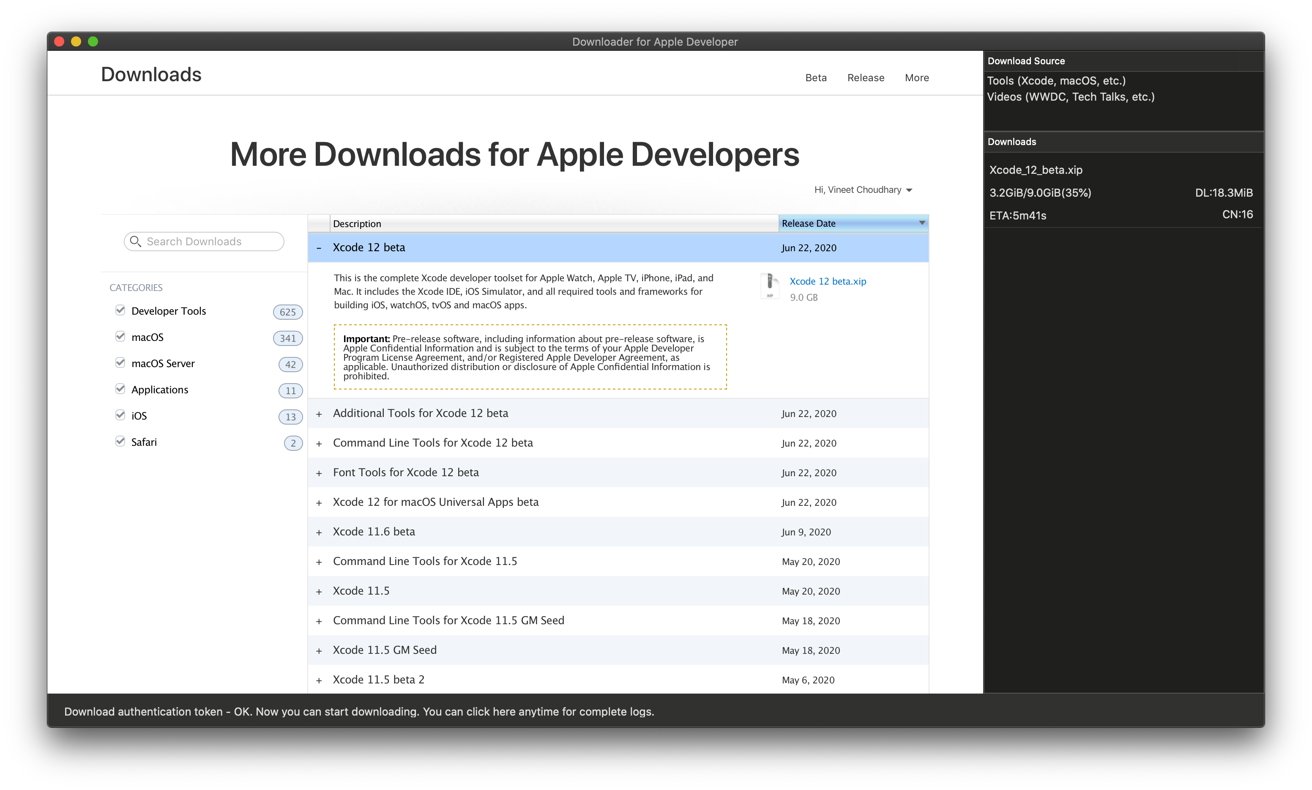
Task: Click the Important pre-release notice box
Action: (530, 357)
